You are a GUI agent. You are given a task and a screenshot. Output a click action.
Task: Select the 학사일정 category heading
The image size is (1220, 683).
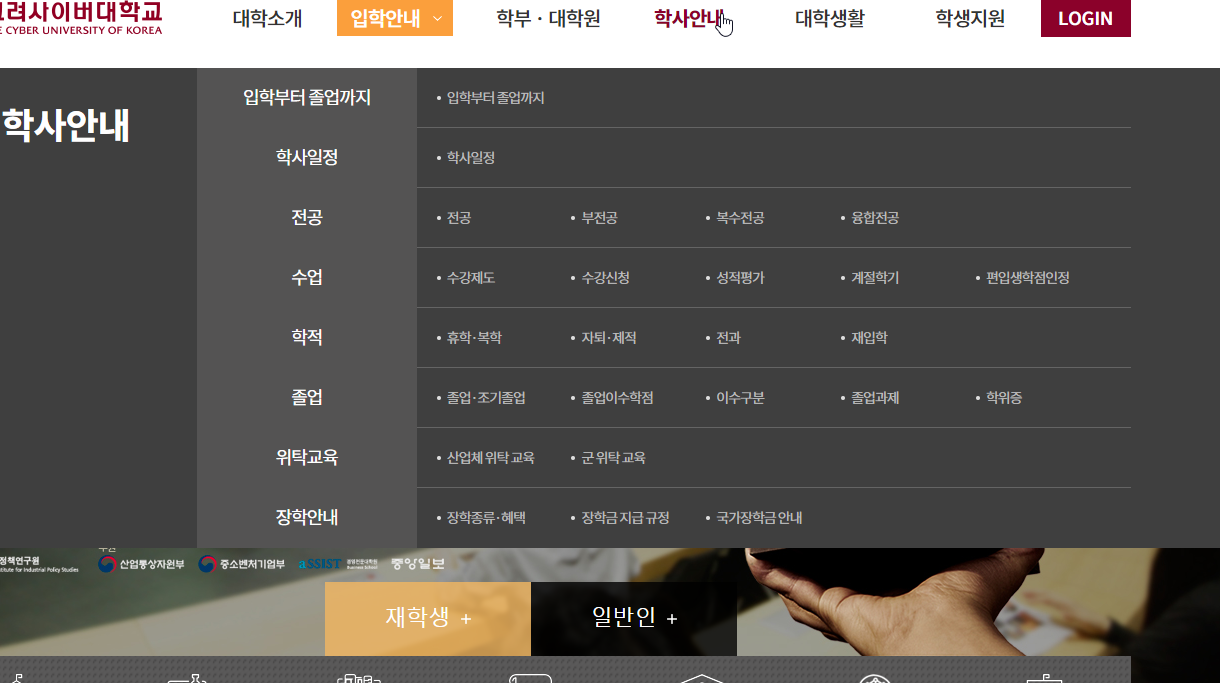[307, 157]
